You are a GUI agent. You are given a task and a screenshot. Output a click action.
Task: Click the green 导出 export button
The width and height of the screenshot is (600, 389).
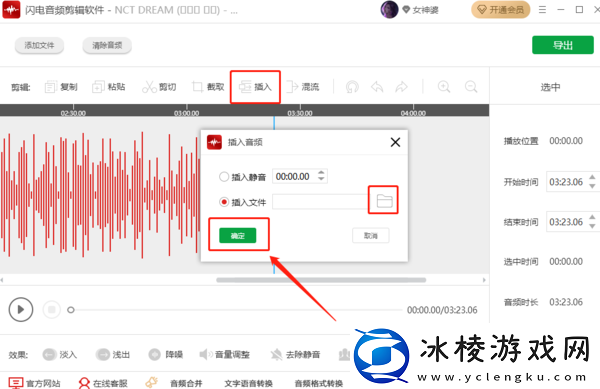pos(562,45)
